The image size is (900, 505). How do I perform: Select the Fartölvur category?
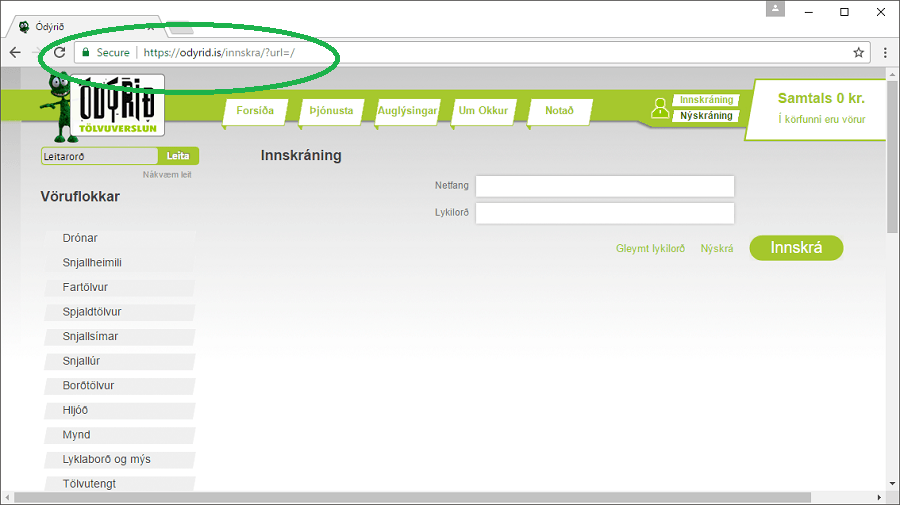click(x=119, y=288)
